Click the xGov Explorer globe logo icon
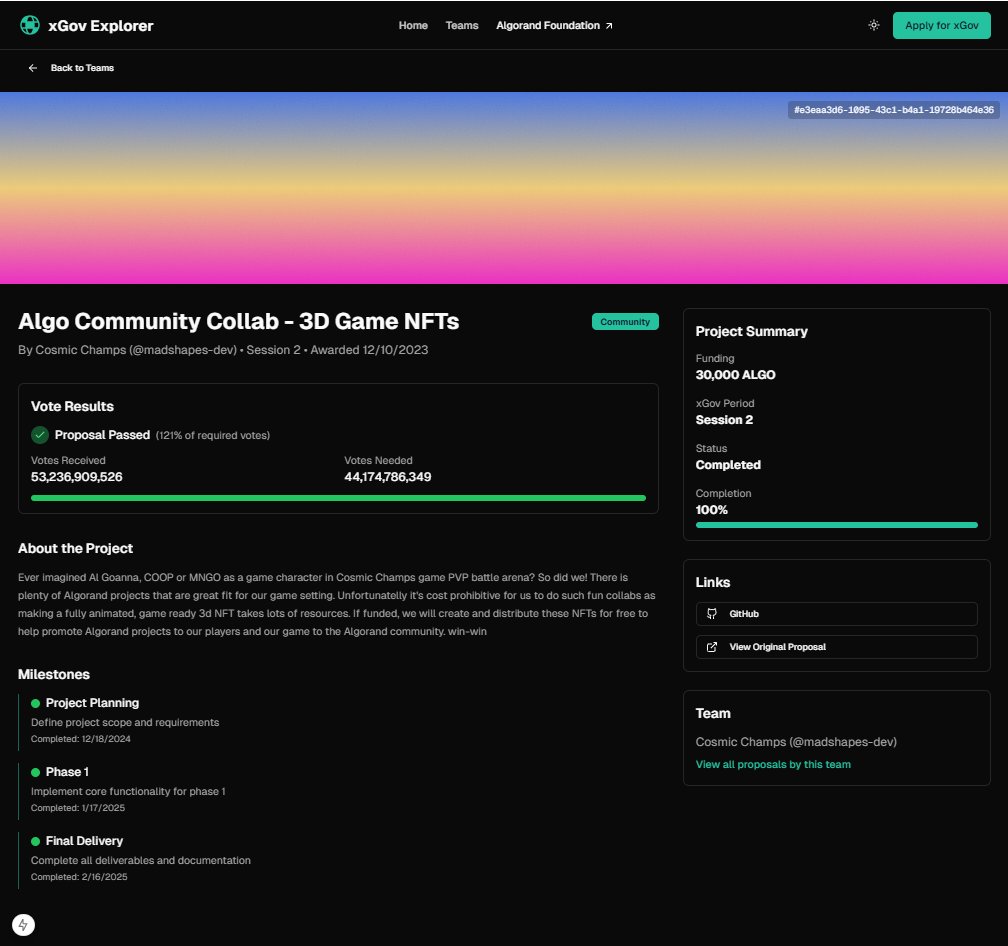The height and width of the screenshot is (946, 1008). (x=30, y=25)
